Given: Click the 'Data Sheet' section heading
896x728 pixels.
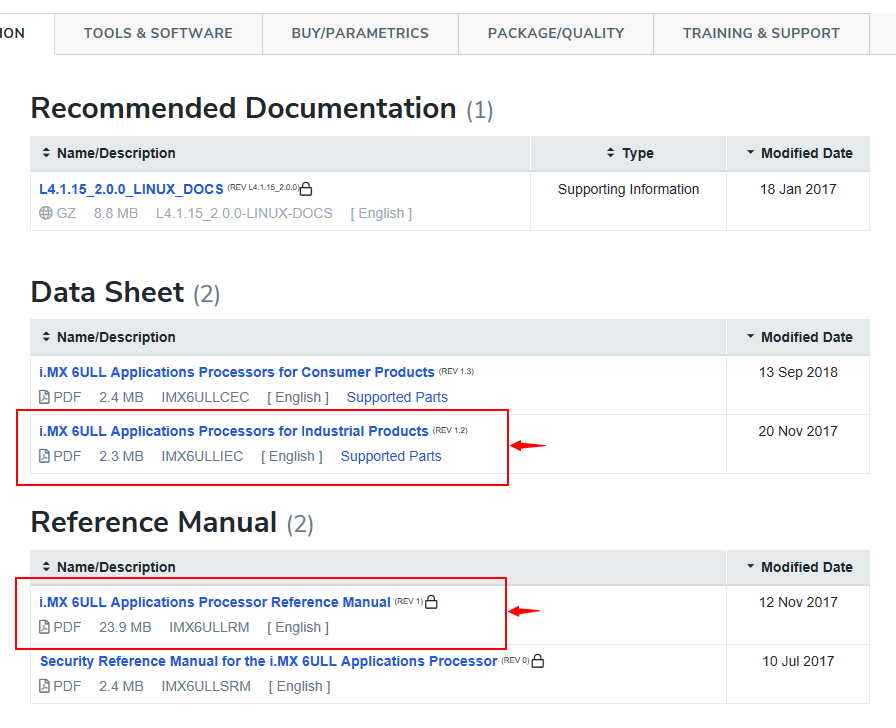Looking at the screenshot, I should pyautogui.click(x=107, y=292).
